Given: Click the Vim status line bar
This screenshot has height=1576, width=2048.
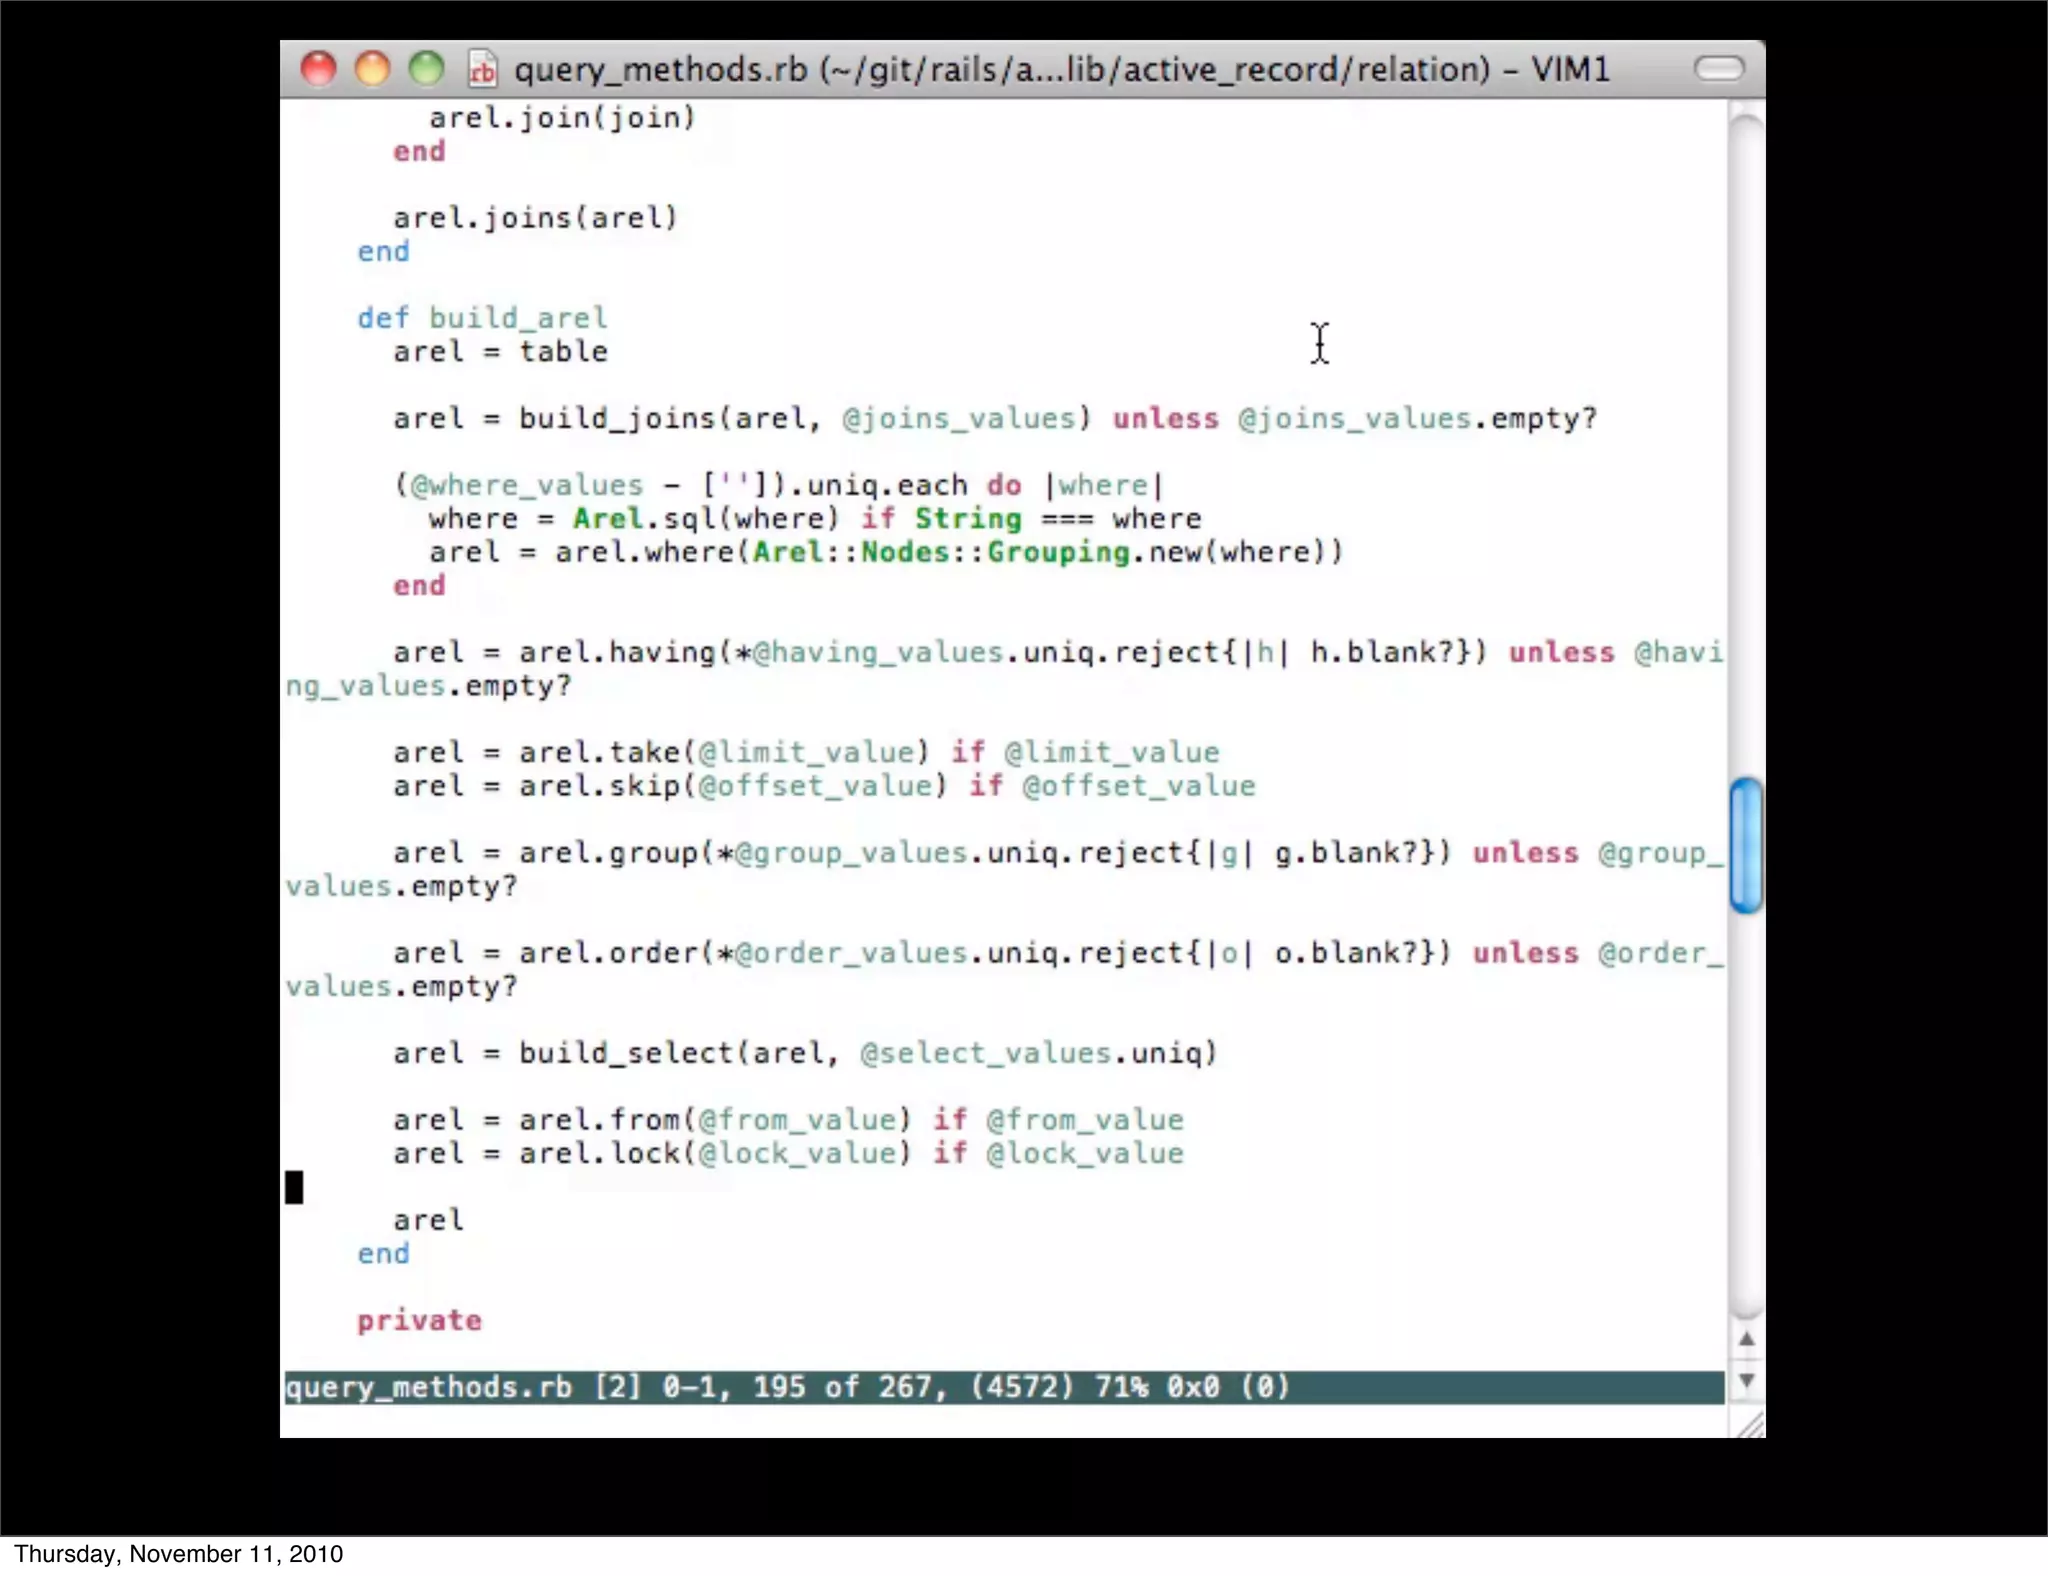Looking at the screenshot, I should tap(1000, 1387).
